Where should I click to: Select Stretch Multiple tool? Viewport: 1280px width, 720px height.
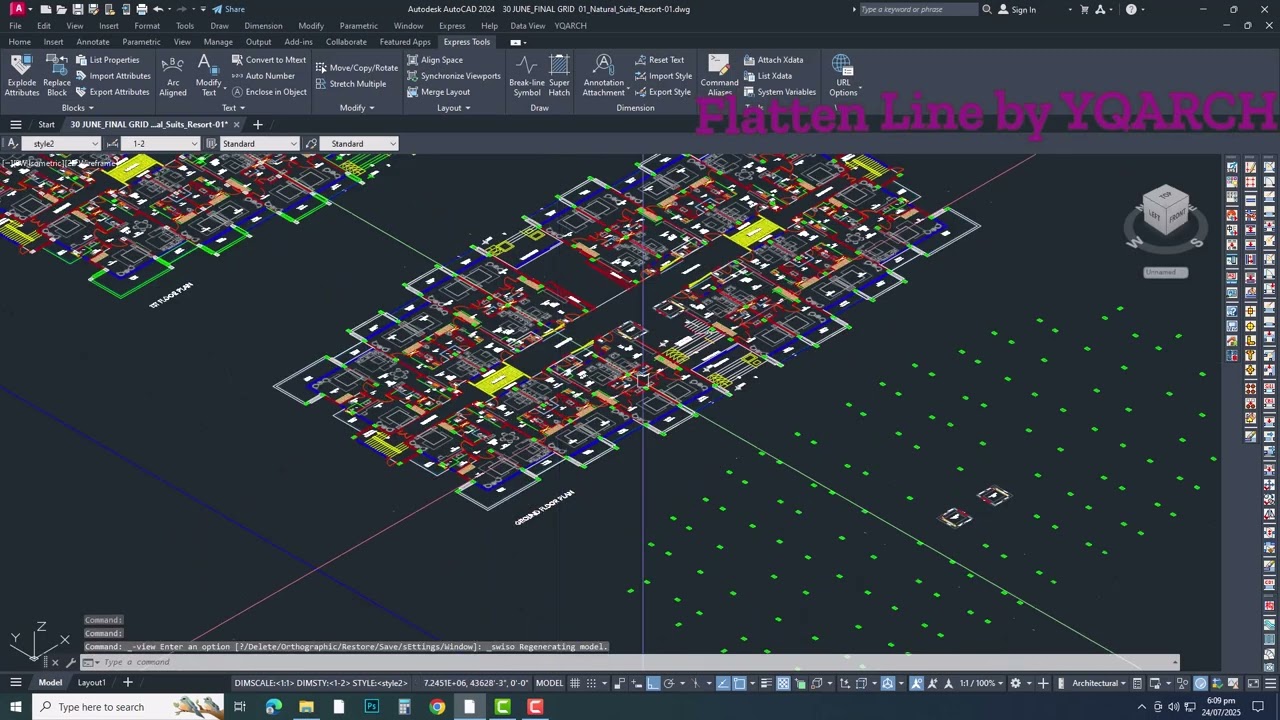click(351, 84)
